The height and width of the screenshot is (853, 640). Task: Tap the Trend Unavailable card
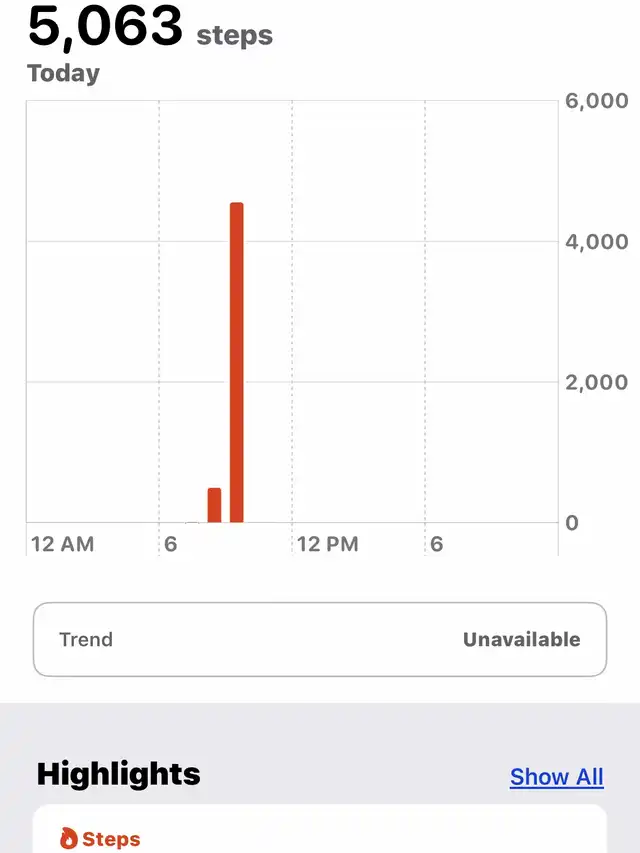(x=320, y=639)
